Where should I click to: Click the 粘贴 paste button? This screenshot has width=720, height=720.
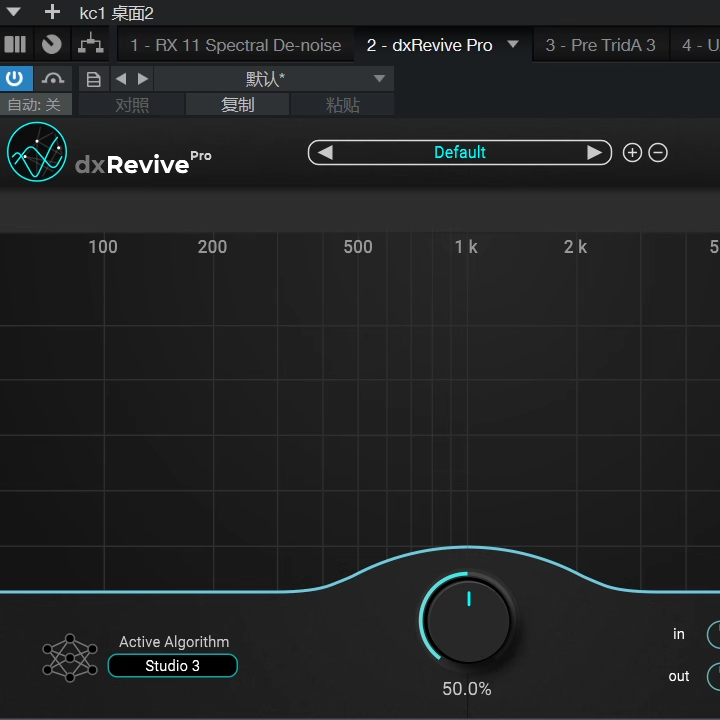343,105
